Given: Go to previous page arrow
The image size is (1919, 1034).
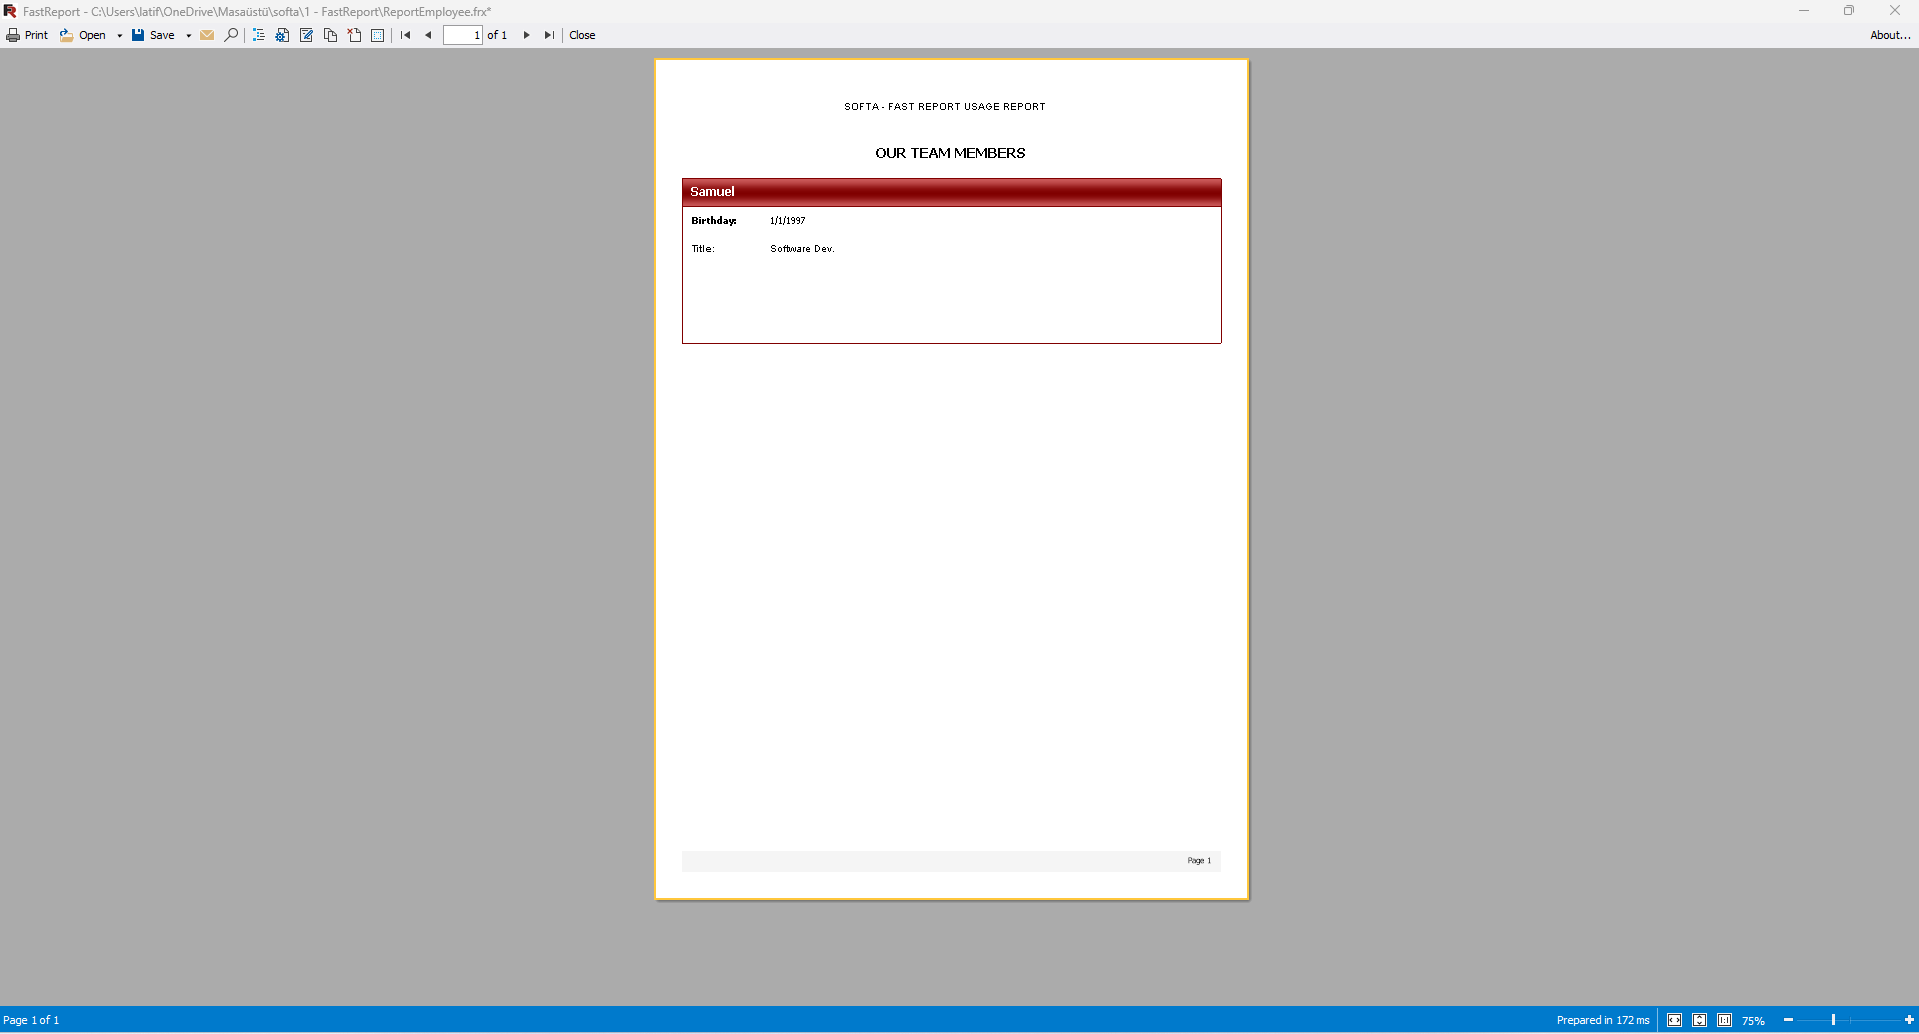Looking at the screenshot, I should tap(428, 35).
